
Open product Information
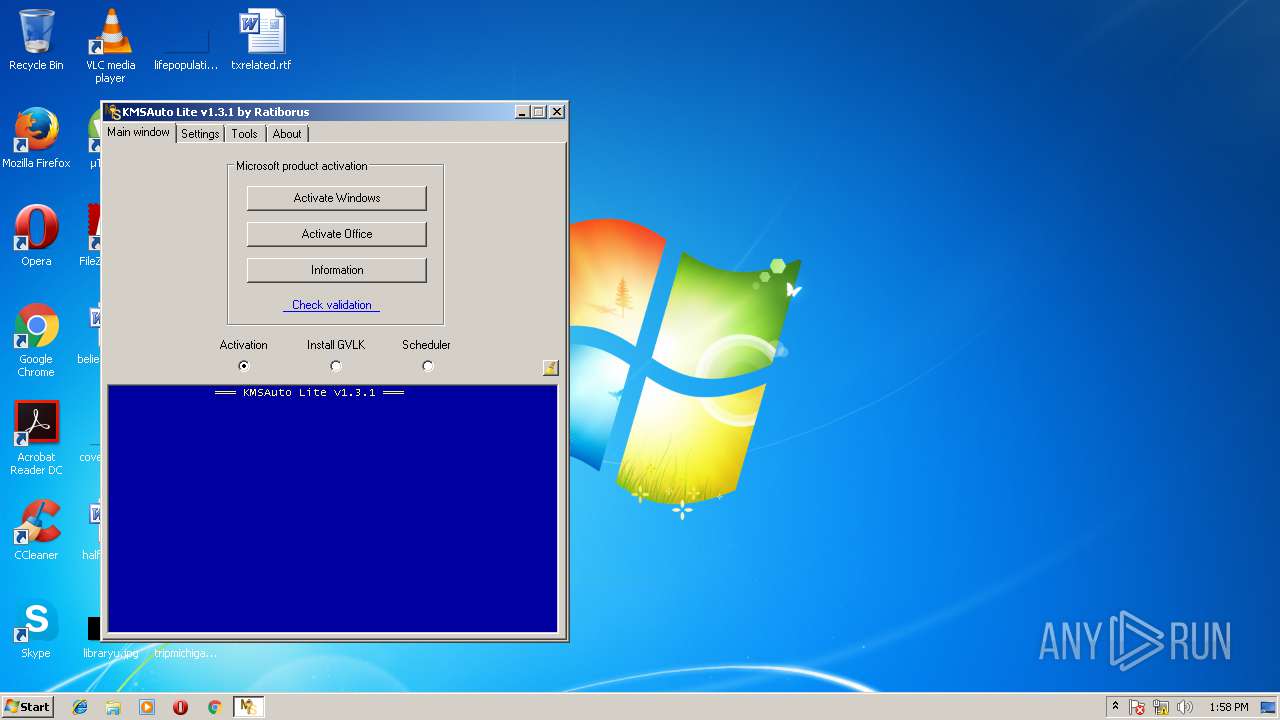coord(337,270)
